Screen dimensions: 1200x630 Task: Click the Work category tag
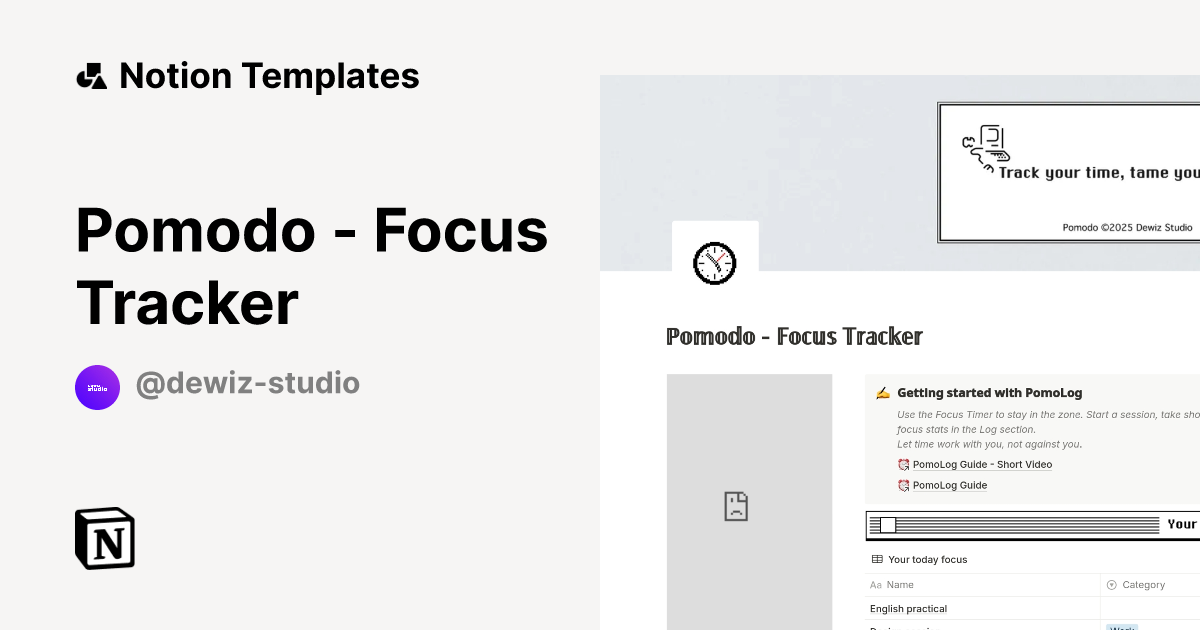pyautogui.click(x=1121, y=628)
